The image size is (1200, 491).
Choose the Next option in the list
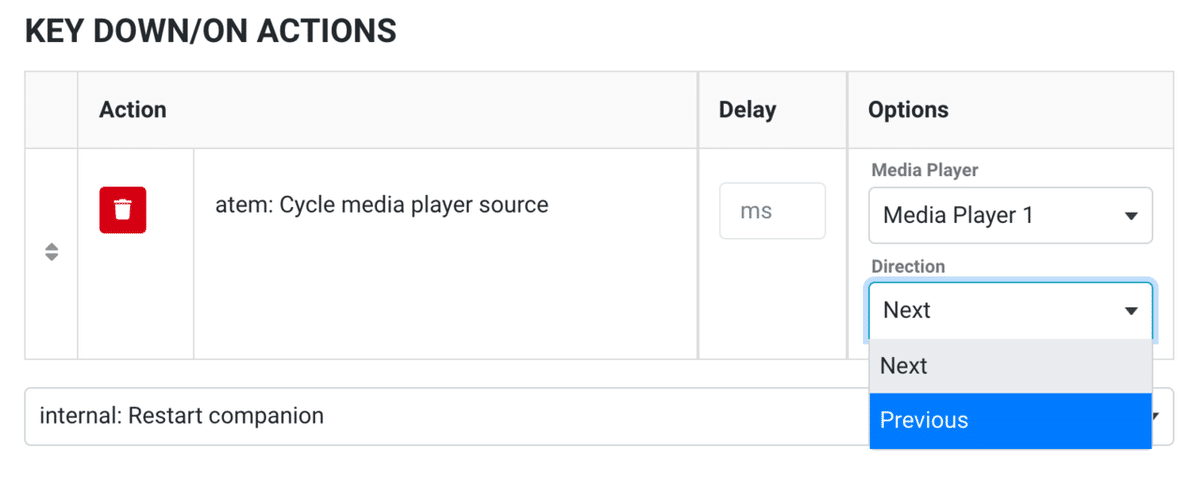tap(1010, 366)
